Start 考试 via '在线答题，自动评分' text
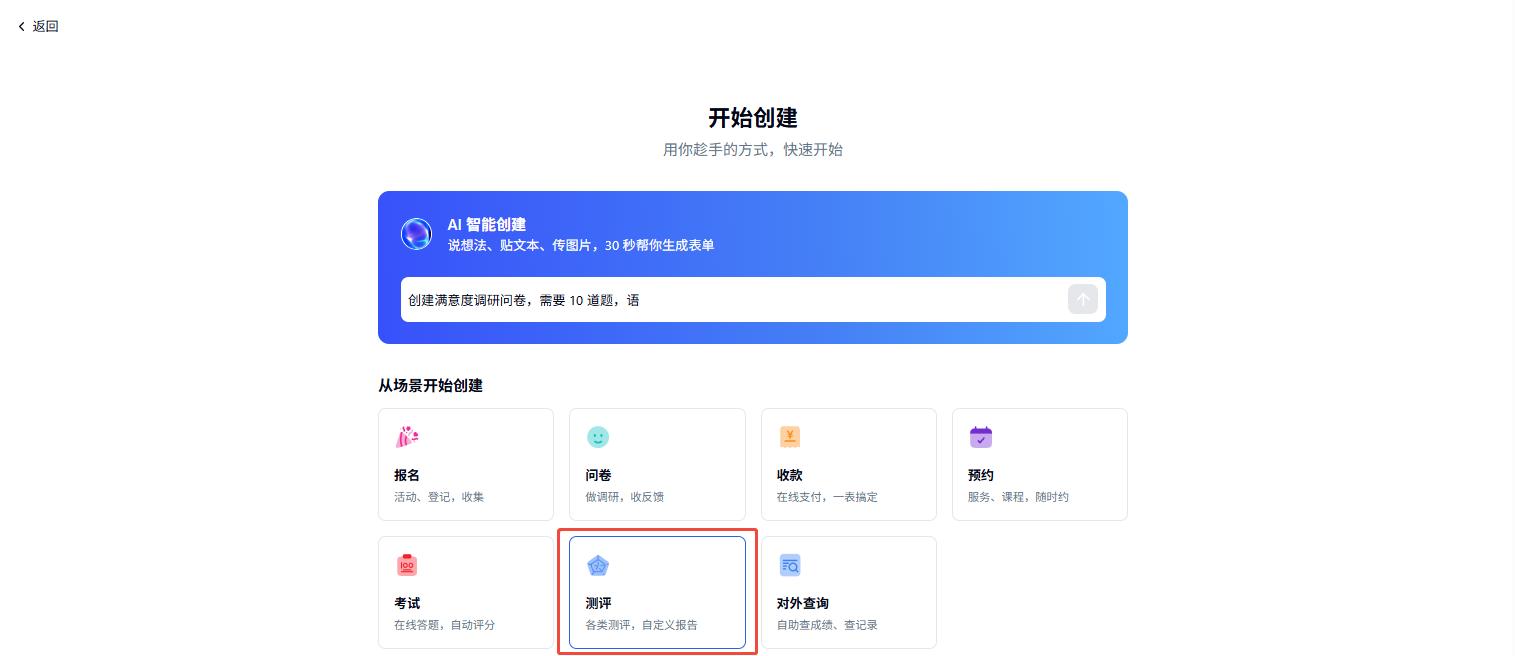This screenshot has height=656, width=1515. pyautogui.click(x=444, y=625)
